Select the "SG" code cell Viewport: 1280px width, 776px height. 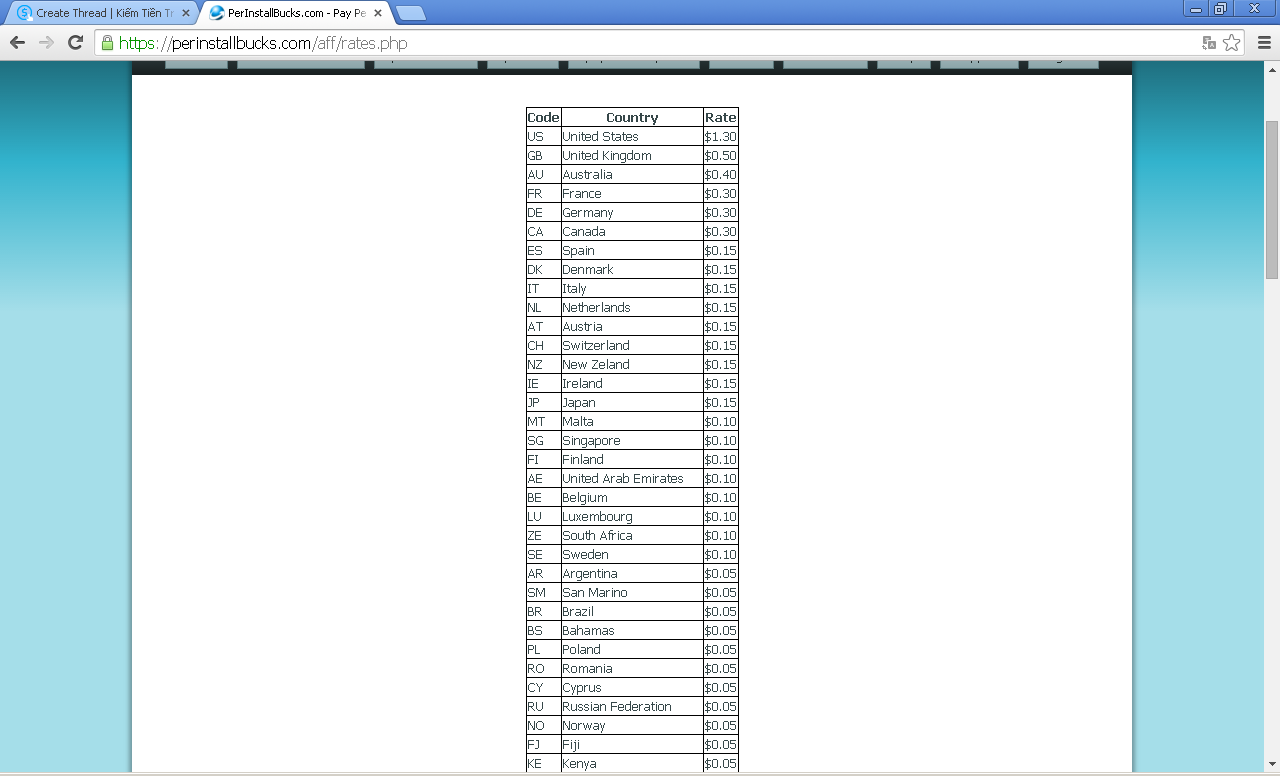(543, 440)
